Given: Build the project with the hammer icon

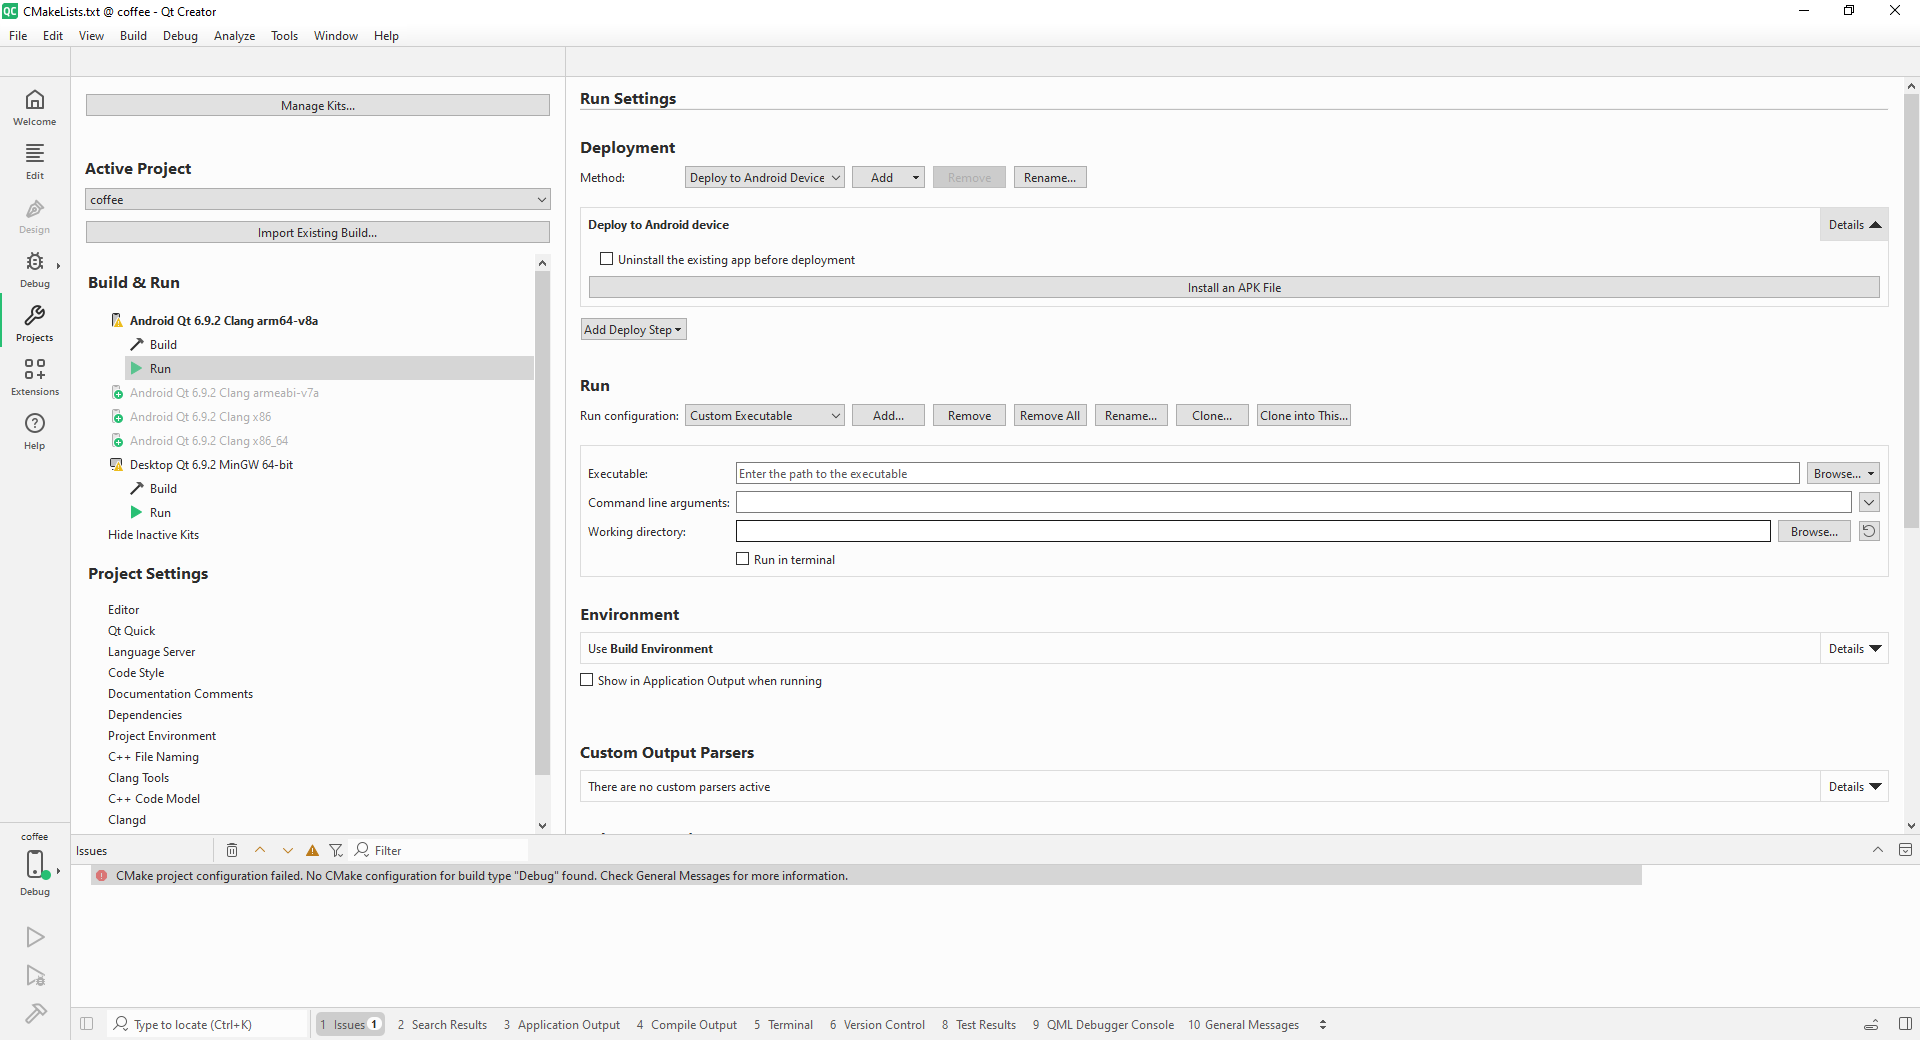Looking at the screenshot, I should point(35,1014).
